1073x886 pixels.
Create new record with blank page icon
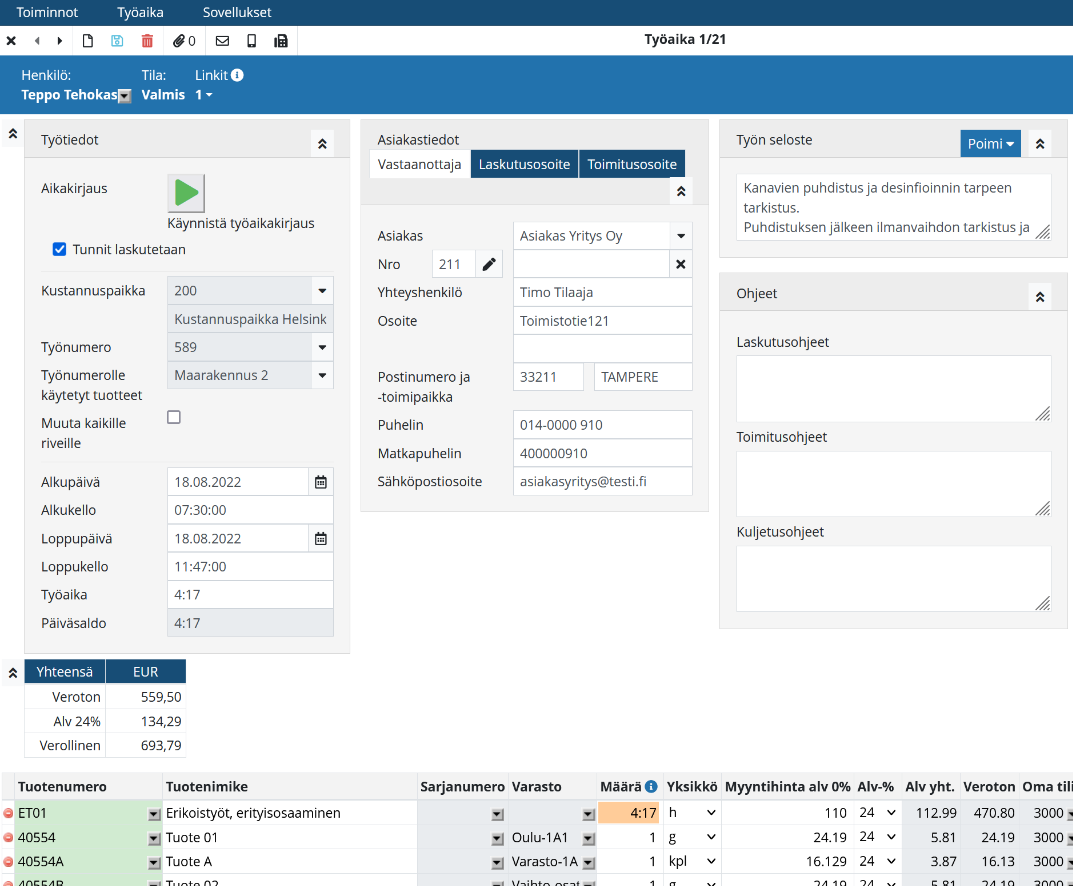(88, 41)
